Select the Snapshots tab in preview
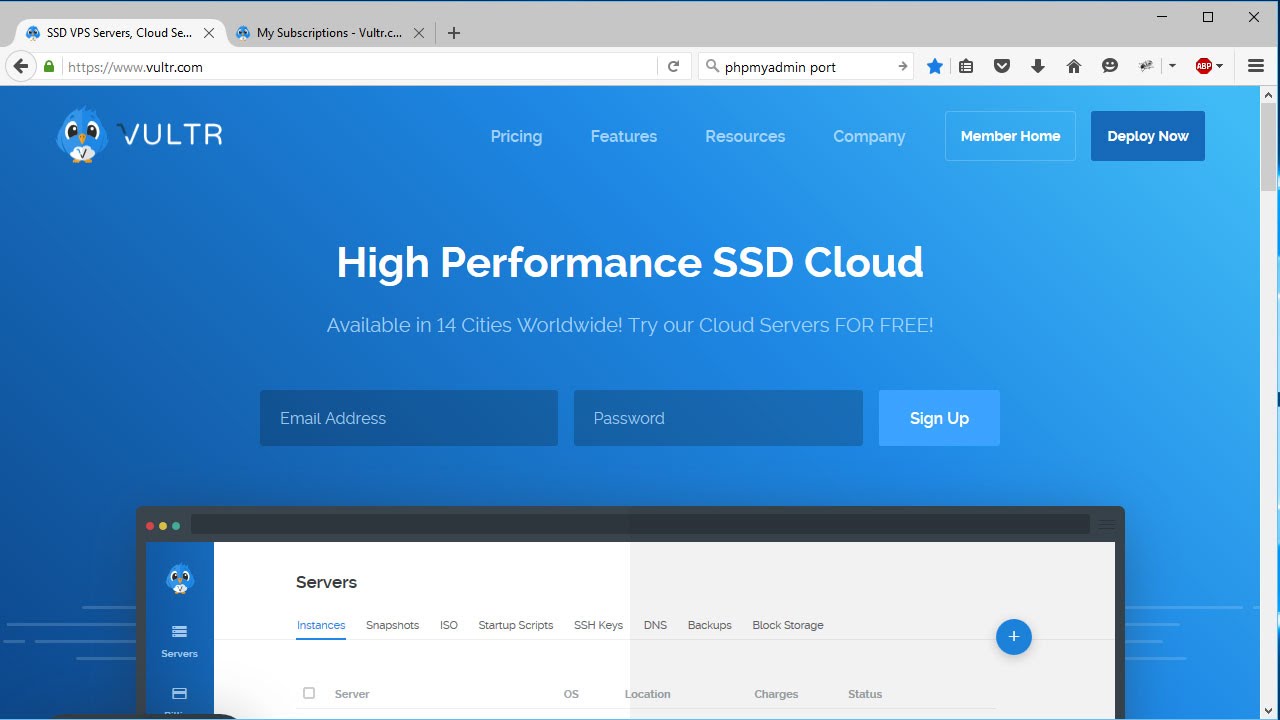 tap(392, 625)
